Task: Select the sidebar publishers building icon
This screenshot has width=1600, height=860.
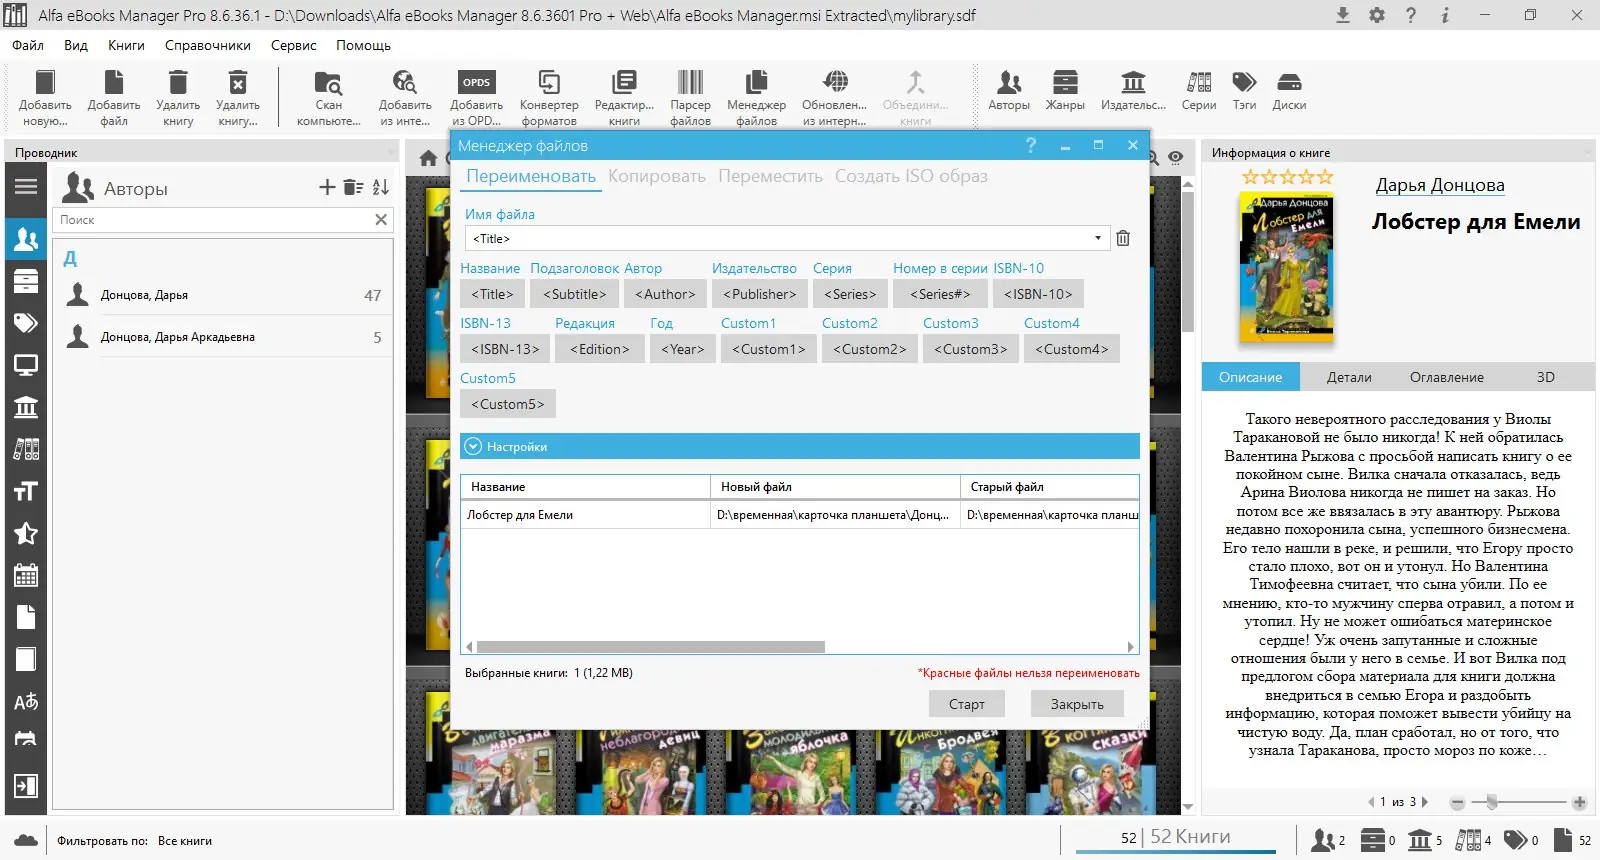Action: tap(26, 407)
